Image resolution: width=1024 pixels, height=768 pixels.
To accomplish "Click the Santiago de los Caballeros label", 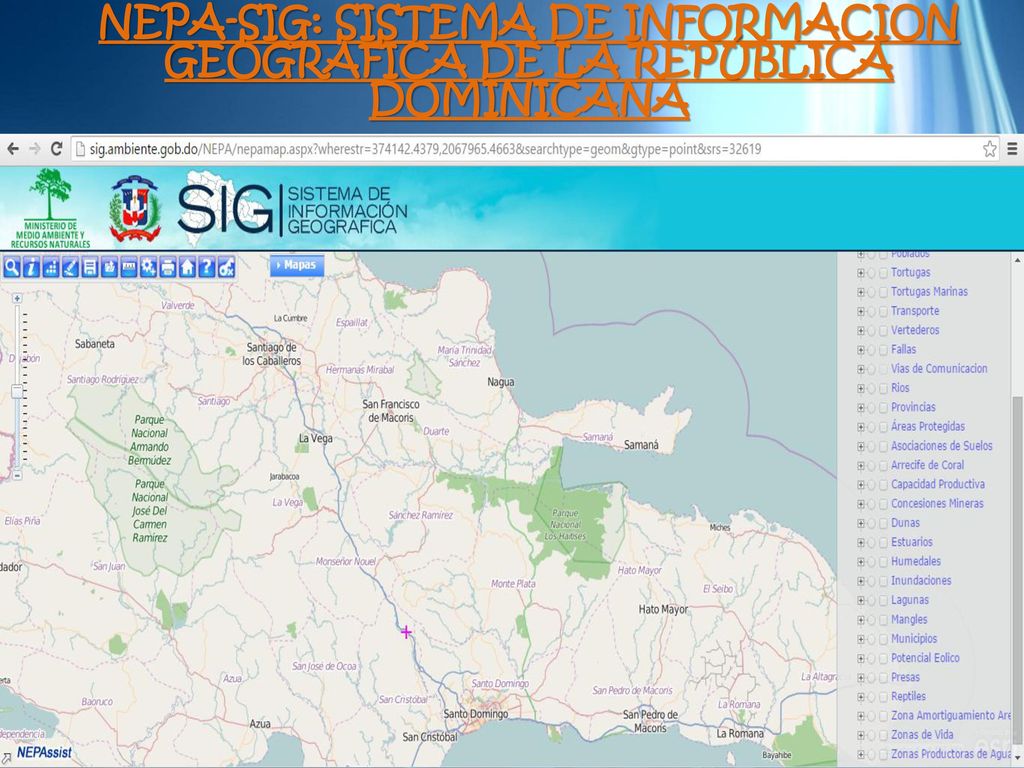I will tap(272, 354).
